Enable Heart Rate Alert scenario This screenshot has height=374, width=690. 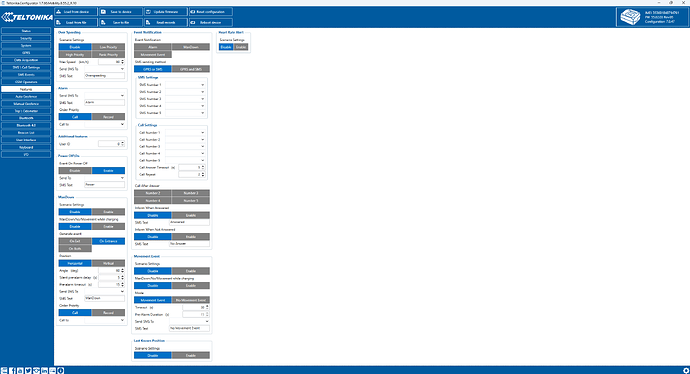[x=241, y=47]
